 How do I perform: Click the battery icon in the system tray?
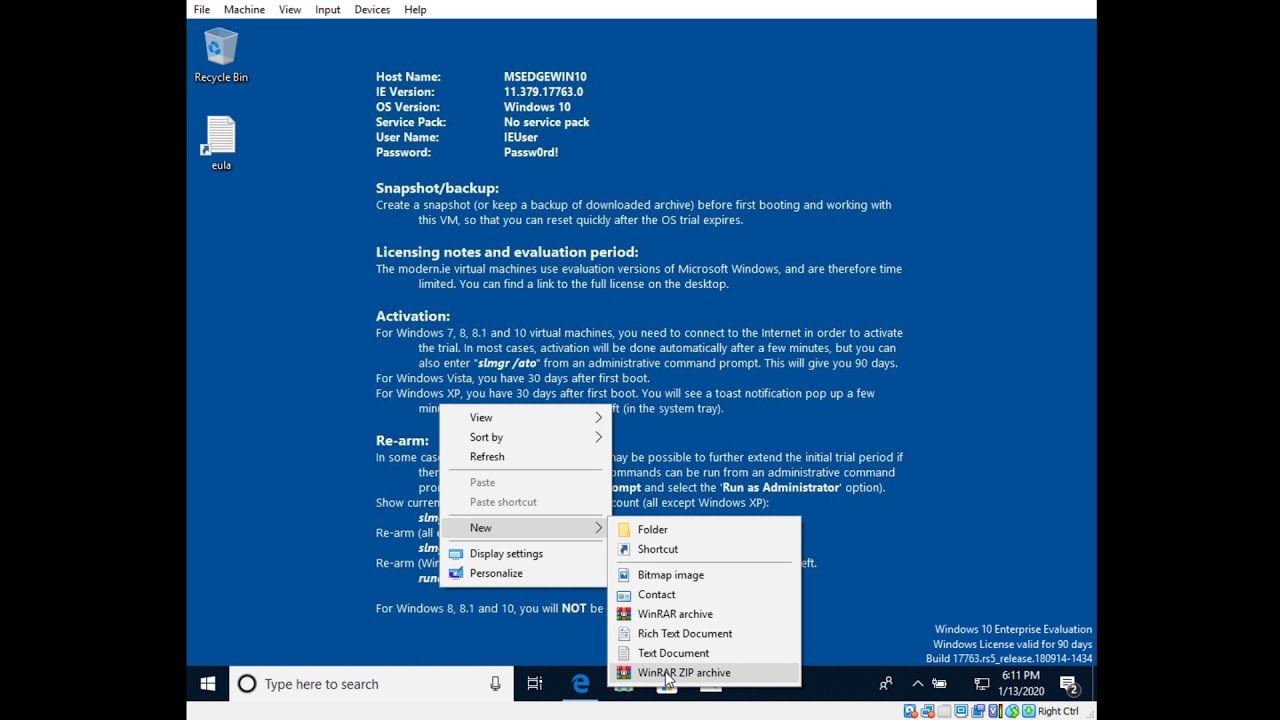click(939, 684)
